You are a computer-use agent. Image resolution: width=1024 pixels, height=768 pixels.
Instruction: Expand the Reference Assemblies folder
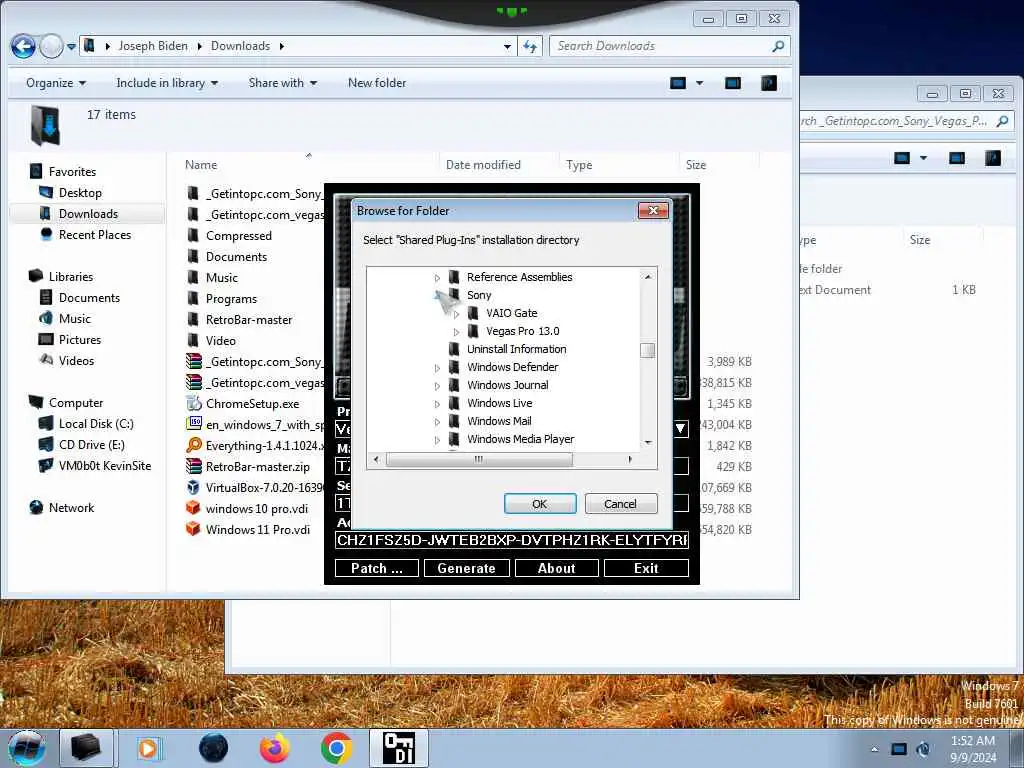[438, 278]
